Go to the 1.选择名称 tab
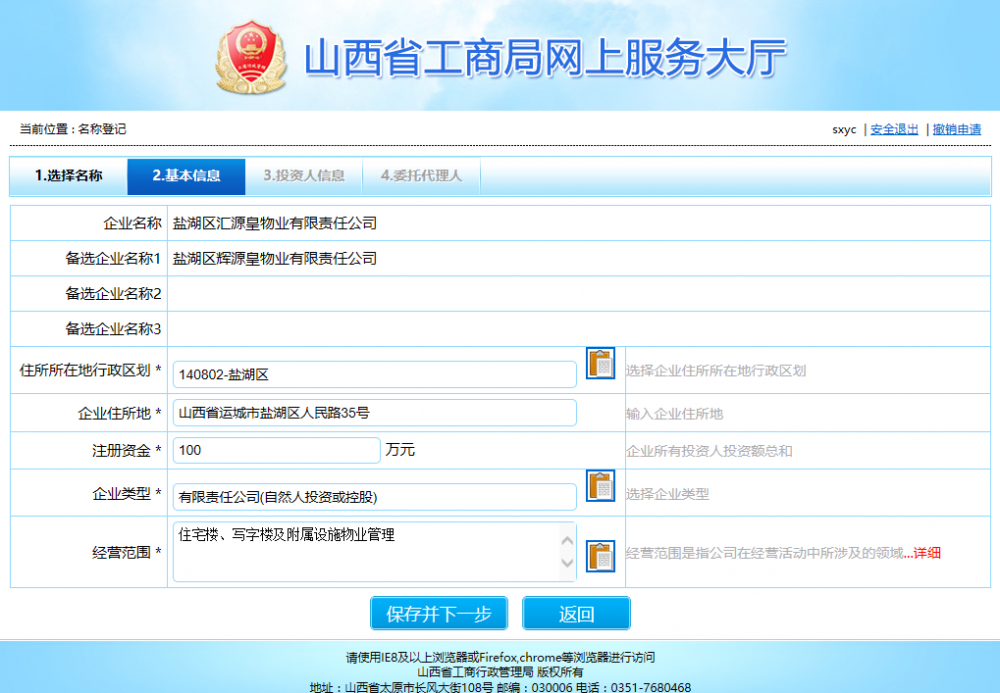 pyautogui.click(x=68, y=176)
